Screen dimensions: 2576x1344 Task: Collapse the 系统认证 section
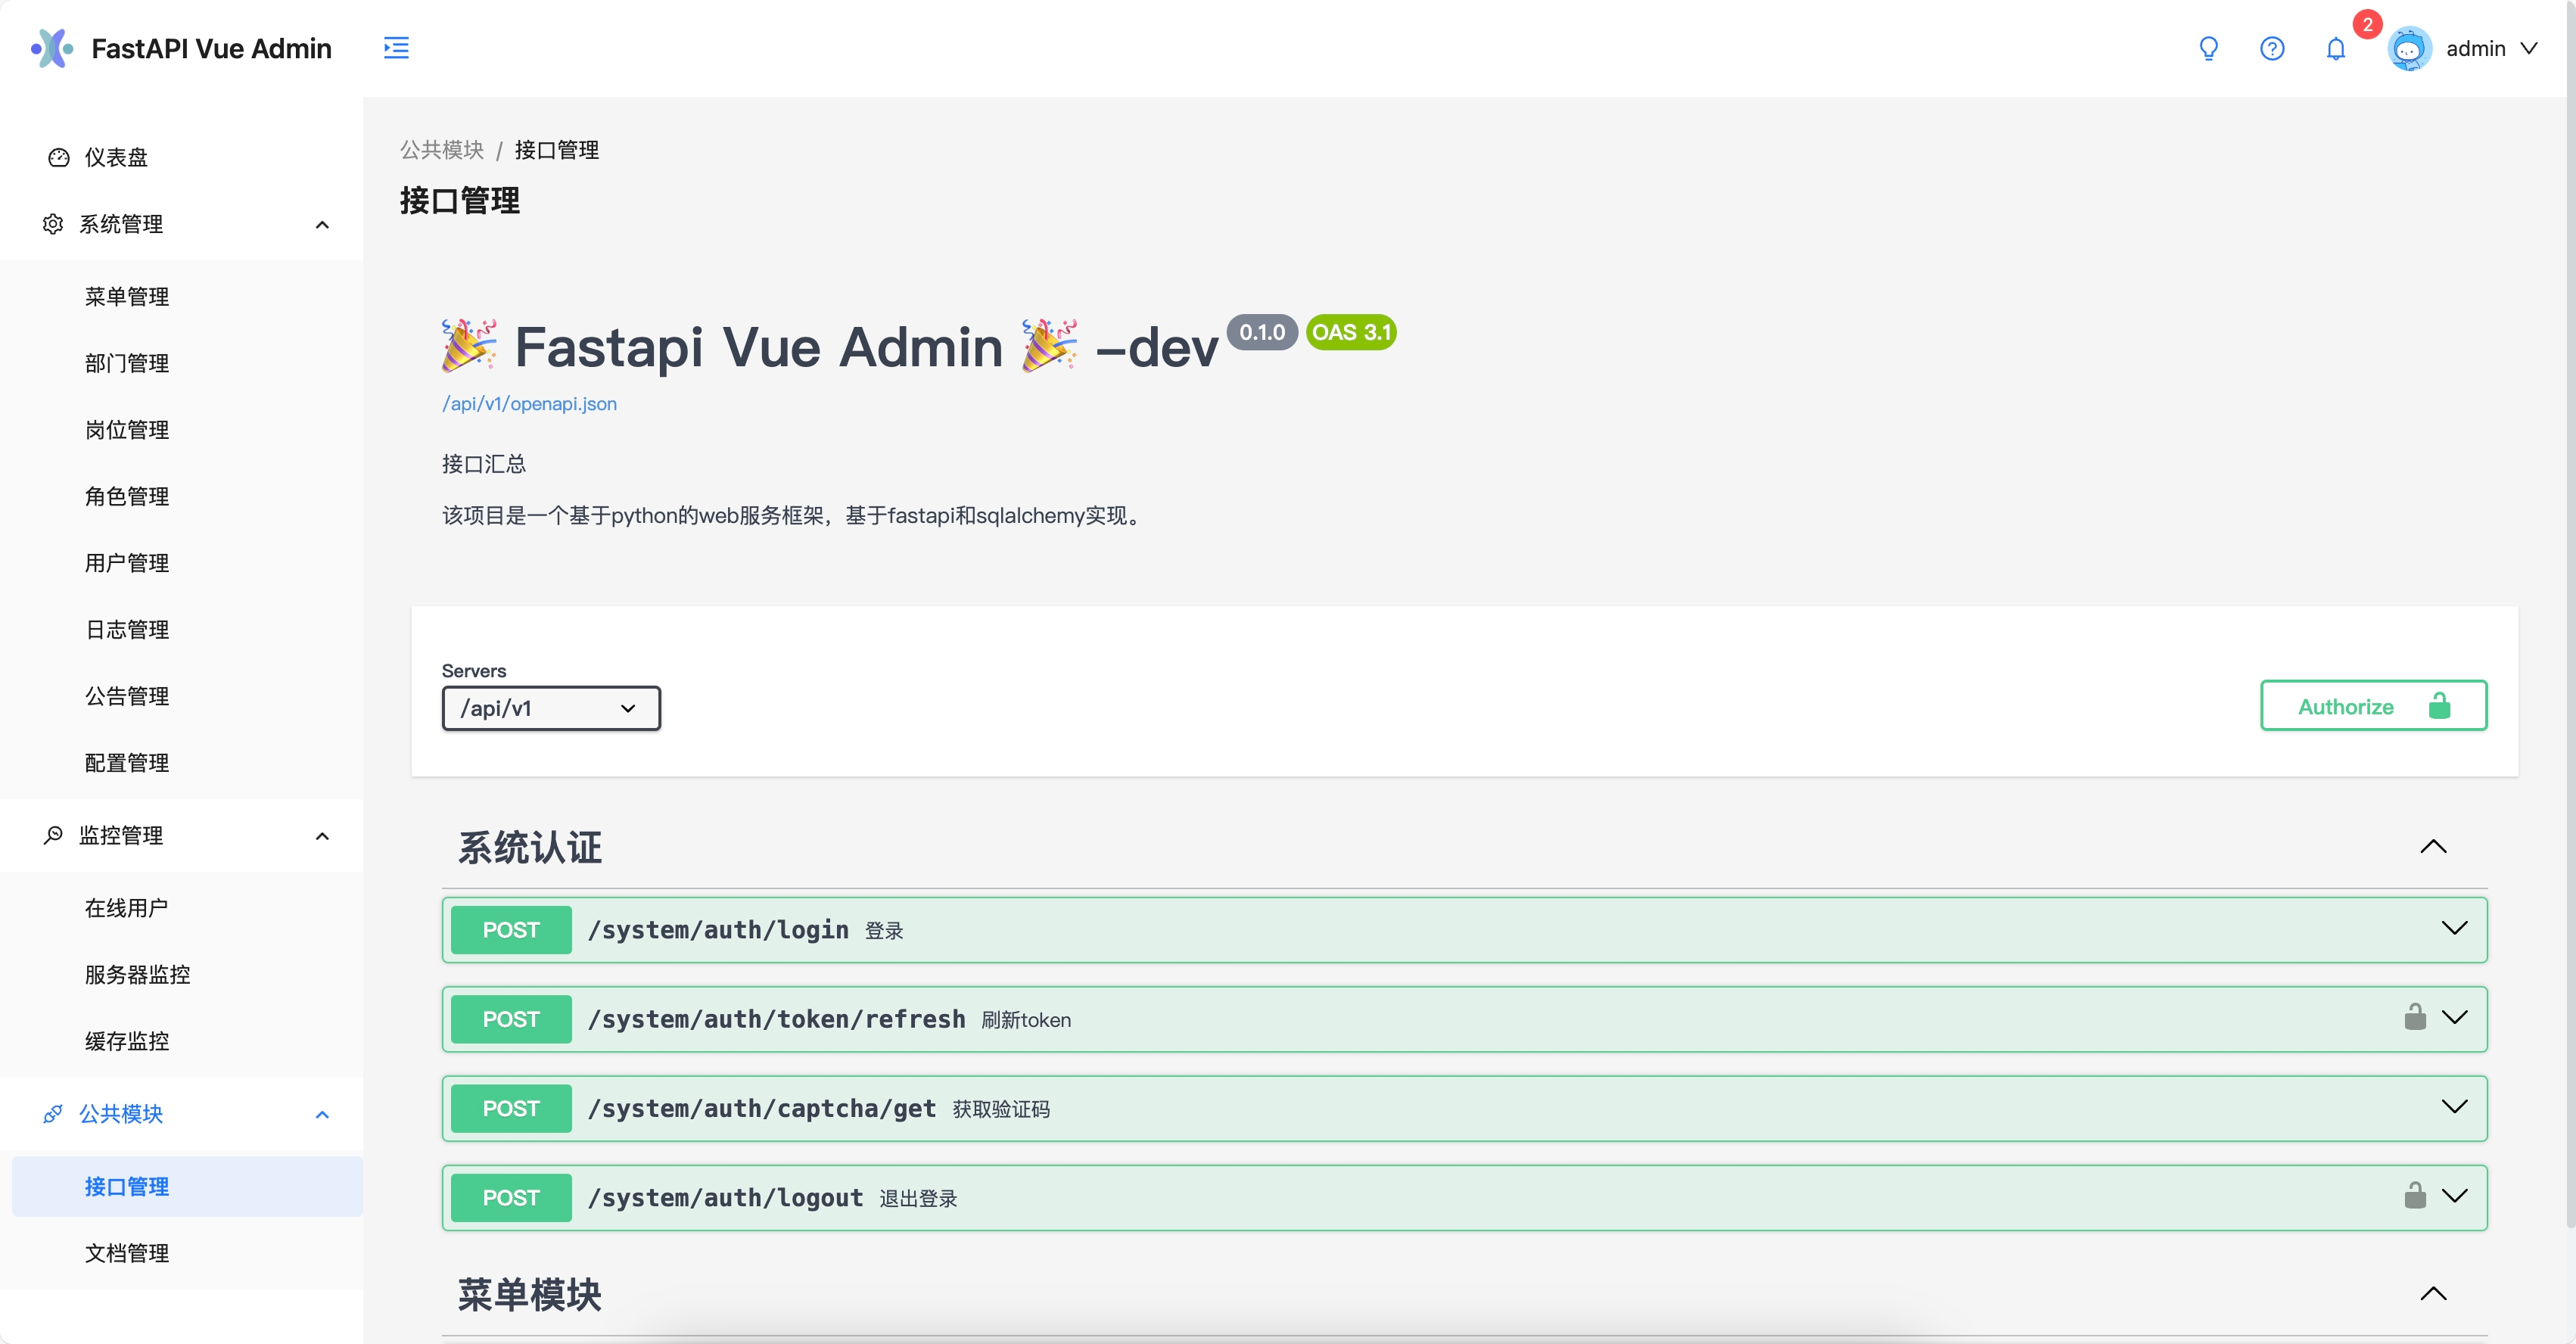(x=2433, y=847)
